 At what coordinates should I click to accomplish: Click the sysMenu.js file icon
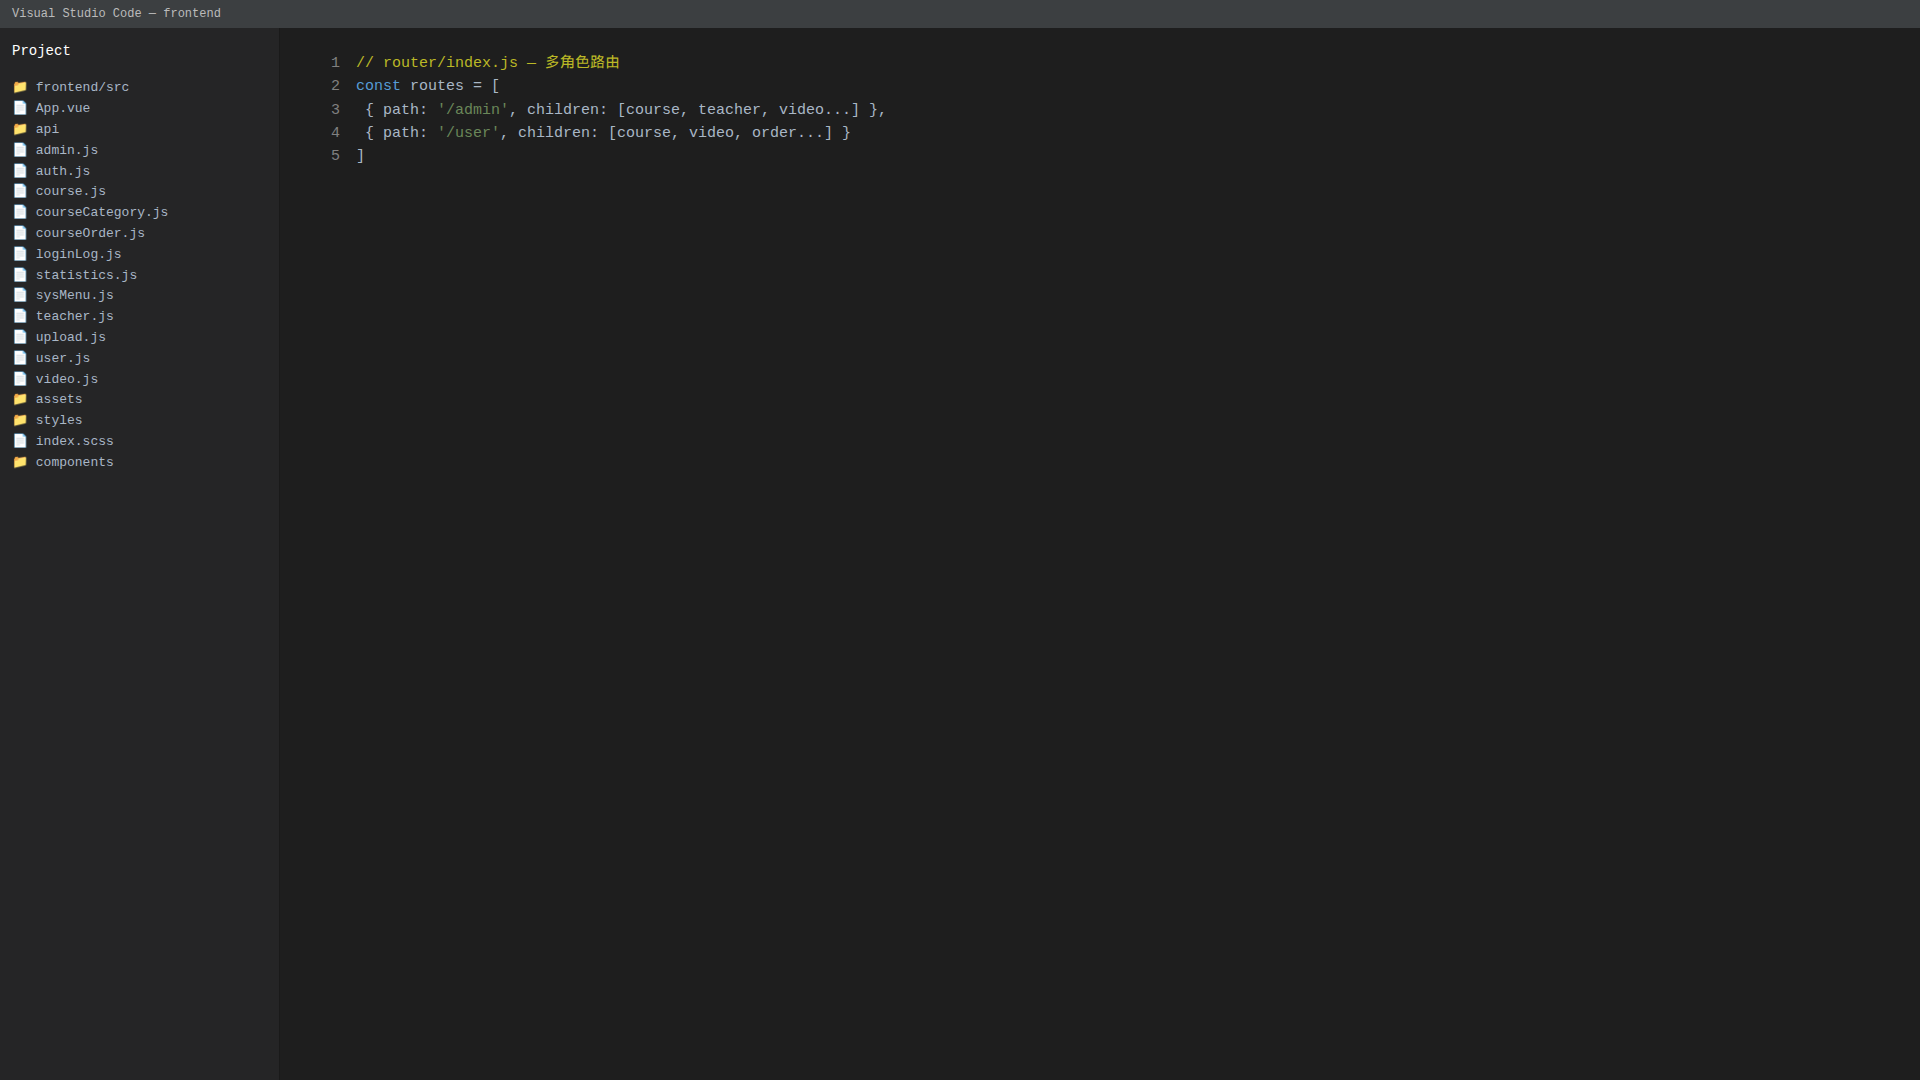tap(20, 295)
